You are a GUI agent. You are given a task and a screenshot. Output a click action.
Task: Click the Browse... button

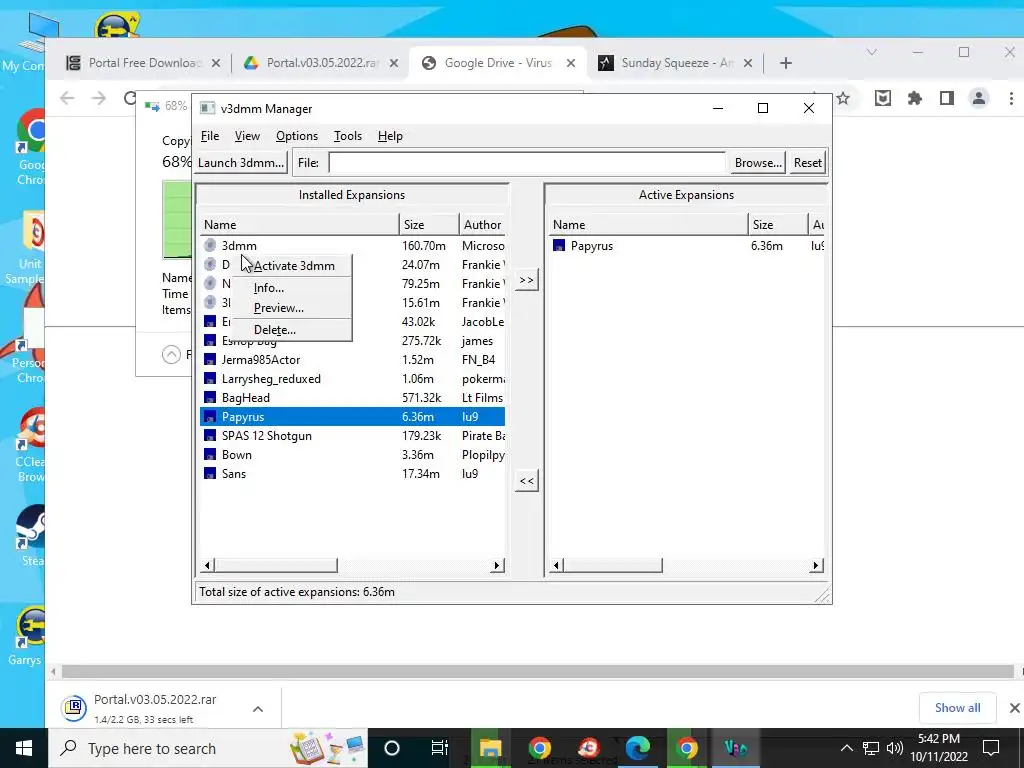[758, 163]
